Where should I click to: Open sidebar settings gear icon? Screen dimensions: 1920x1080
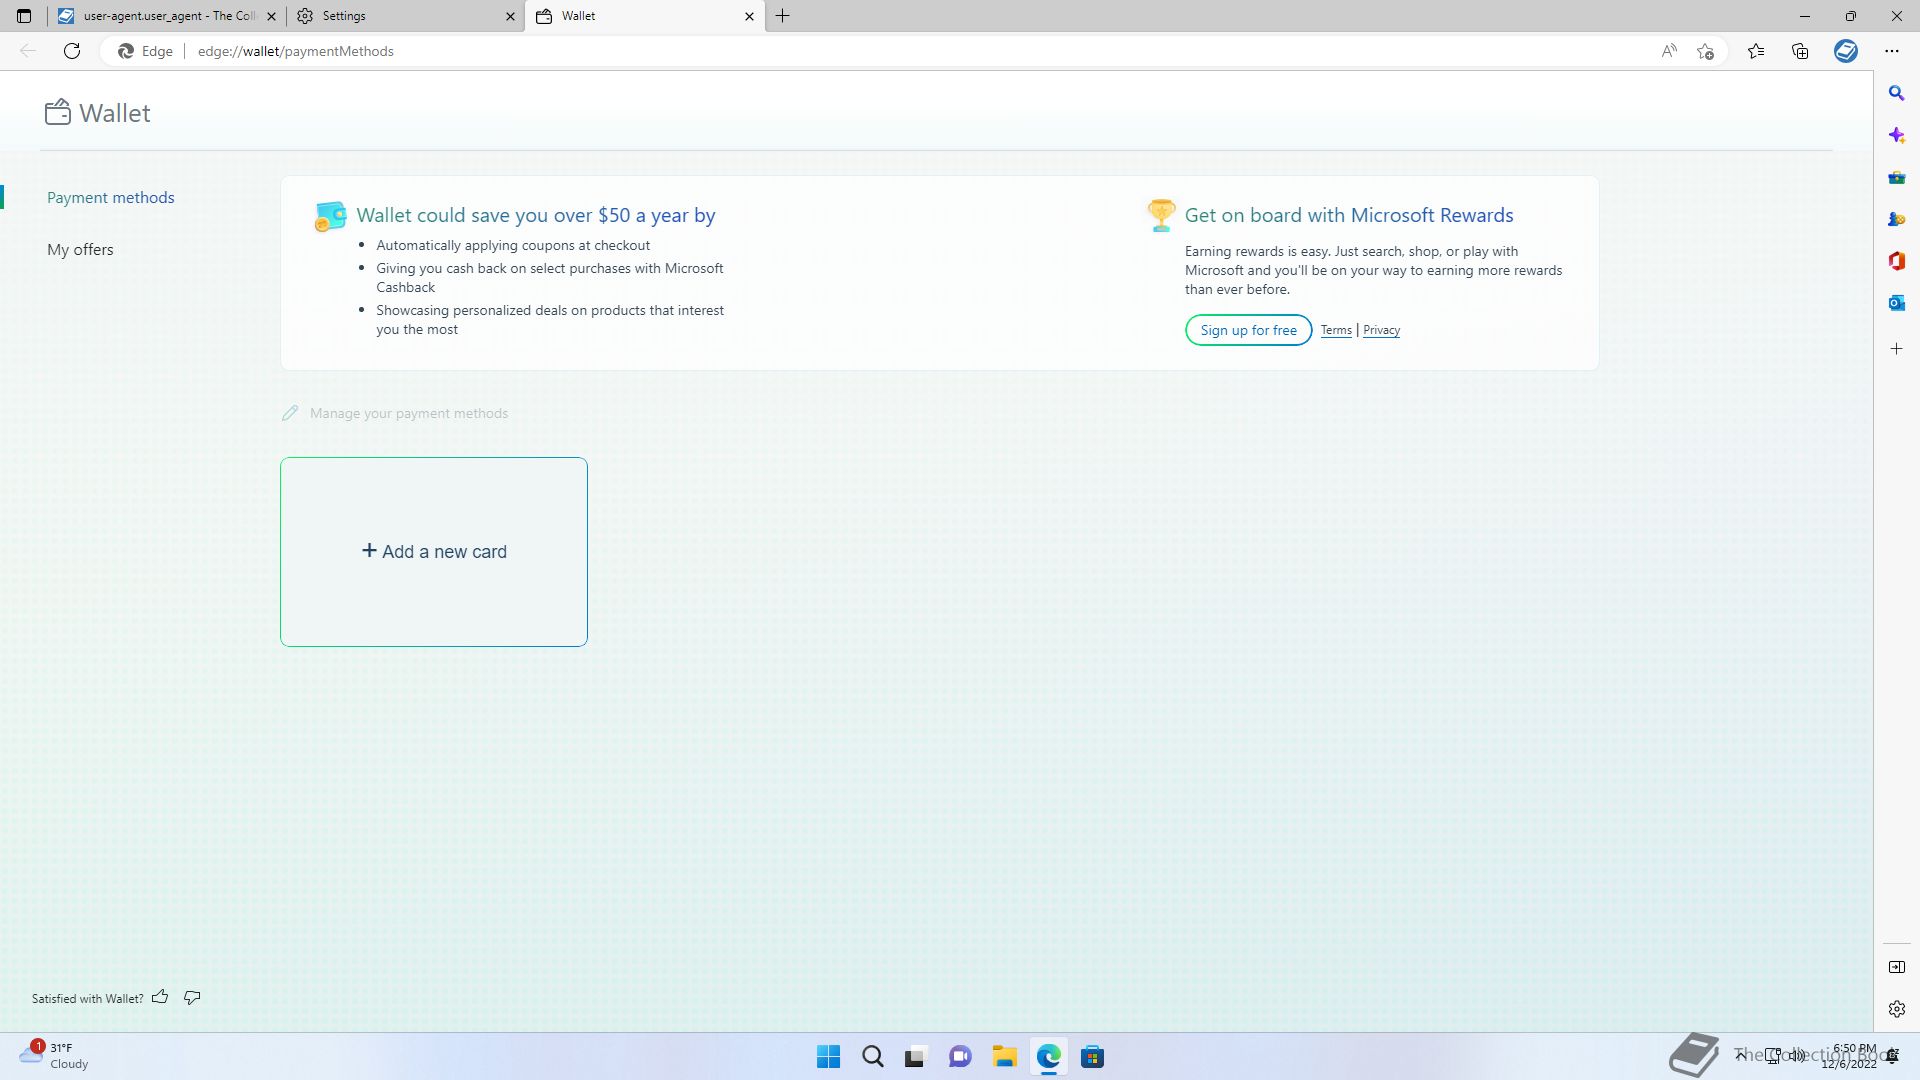coord(1897,1009)
